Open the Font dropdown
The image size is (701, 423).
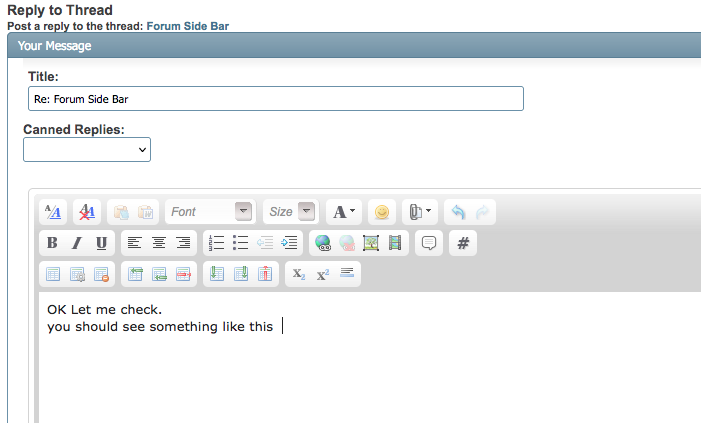click(x=210, y=212)
